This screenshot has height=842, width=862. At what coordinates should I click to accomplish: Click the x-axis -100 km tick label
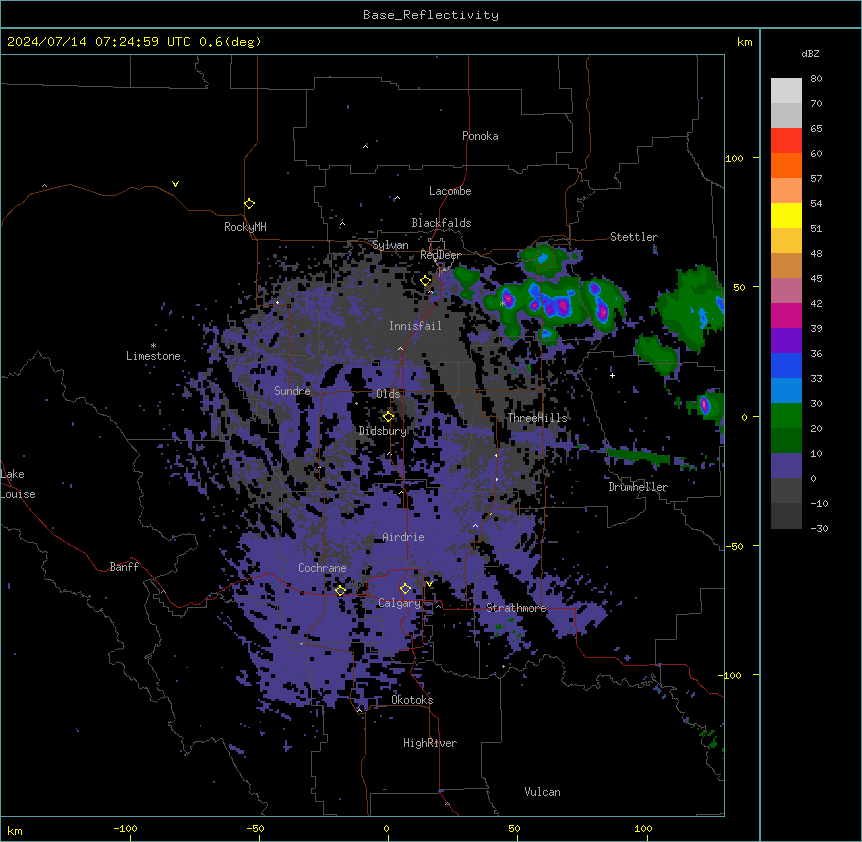(125, 828)
